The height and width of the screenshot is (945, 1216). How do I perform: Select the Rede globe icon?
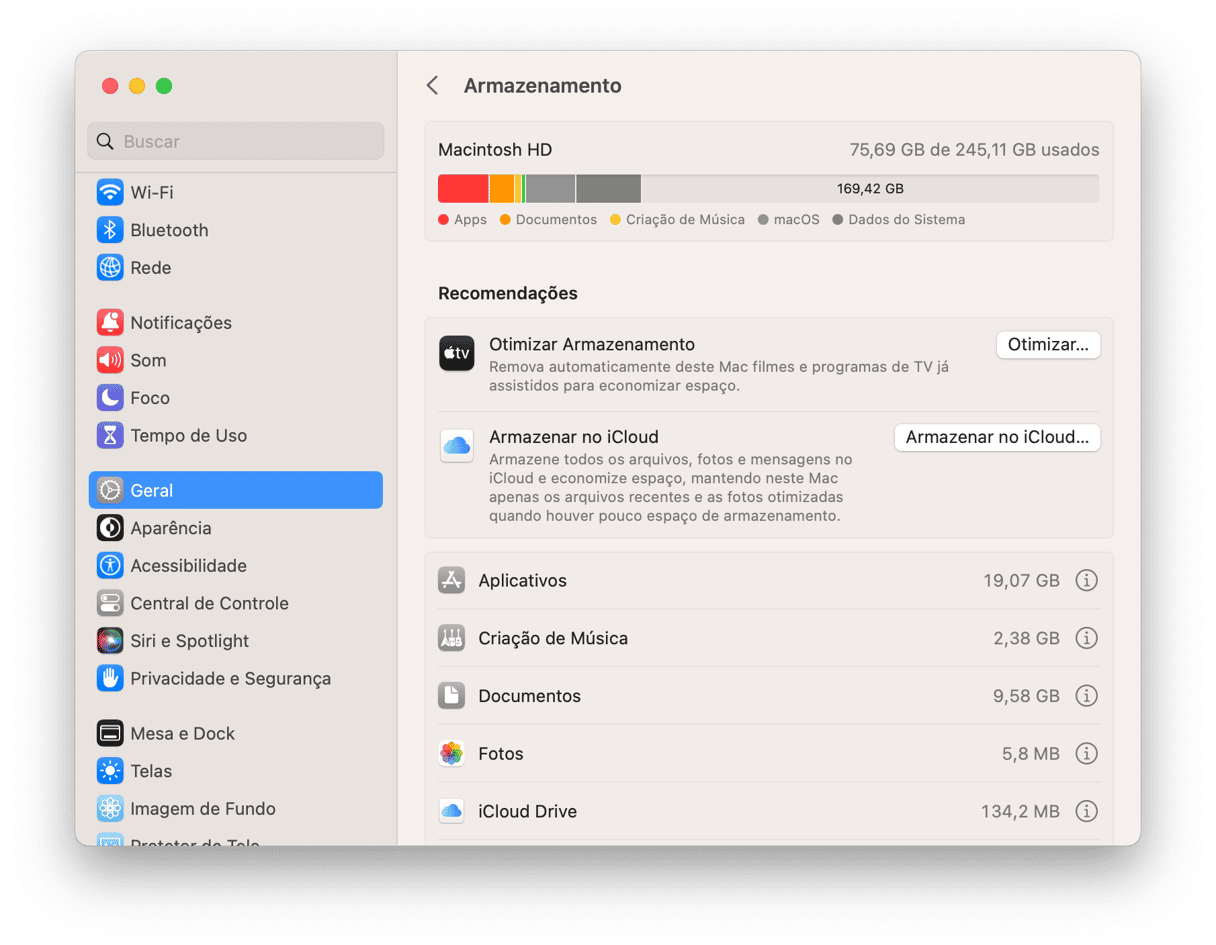click(110, 268)
